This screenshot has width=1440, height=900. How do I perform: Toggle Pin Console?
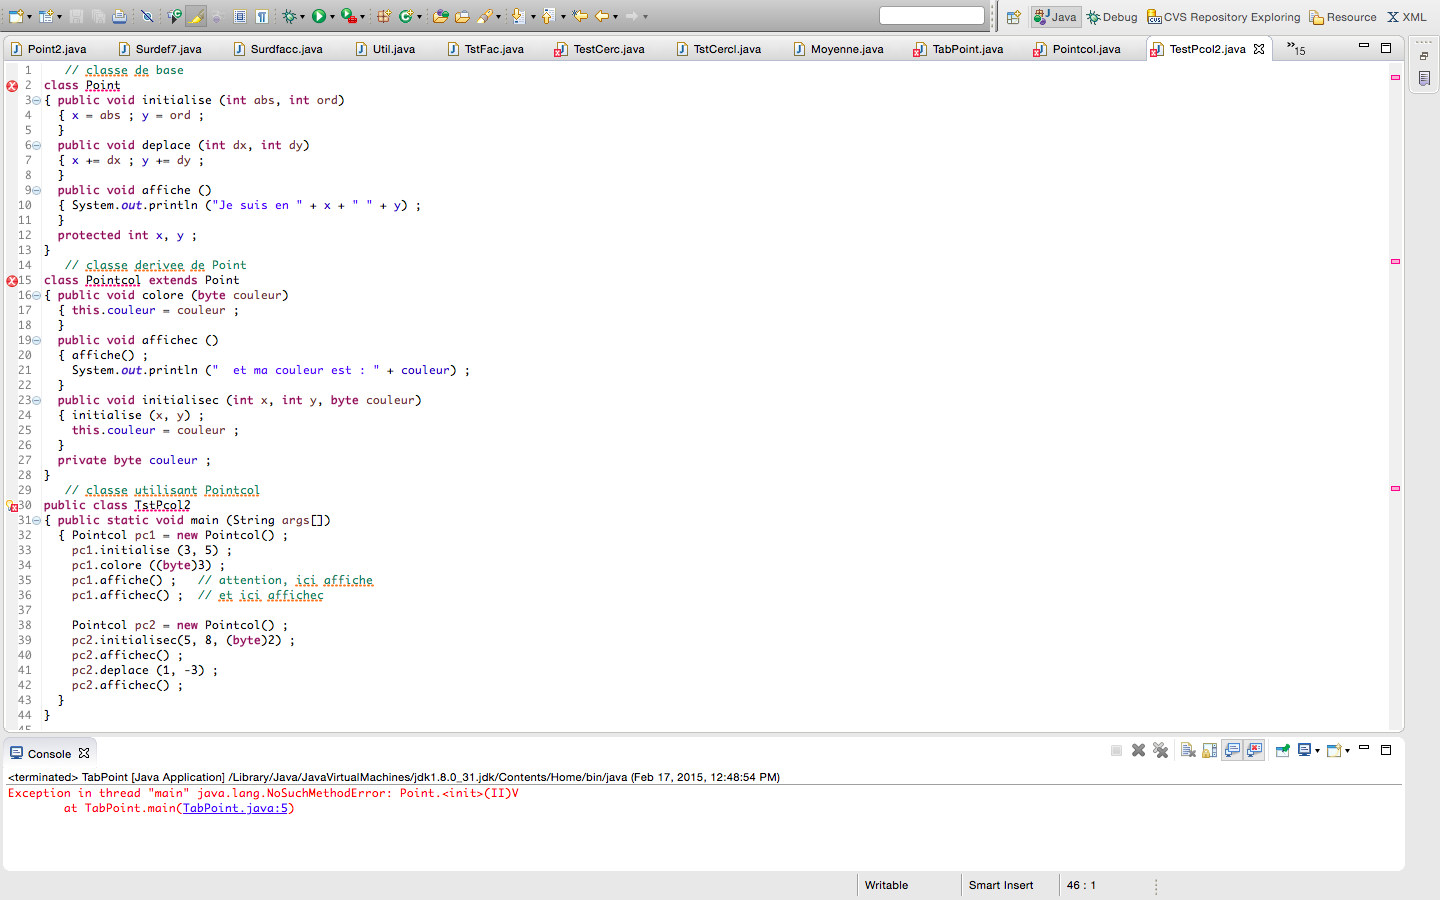(x=1283, y=750)
